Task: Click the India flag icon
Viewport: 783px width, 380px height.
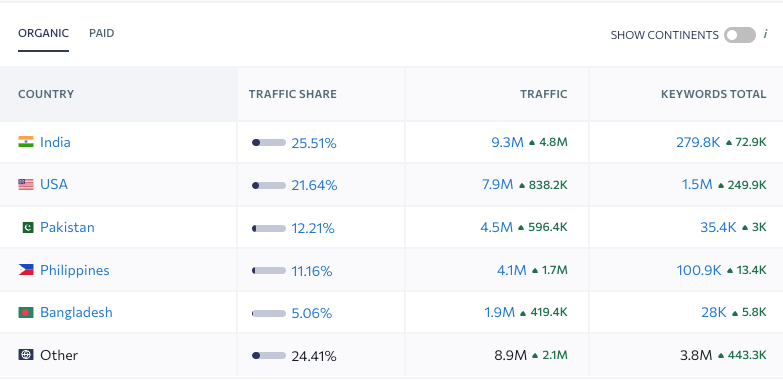Action: pos(26,142)
